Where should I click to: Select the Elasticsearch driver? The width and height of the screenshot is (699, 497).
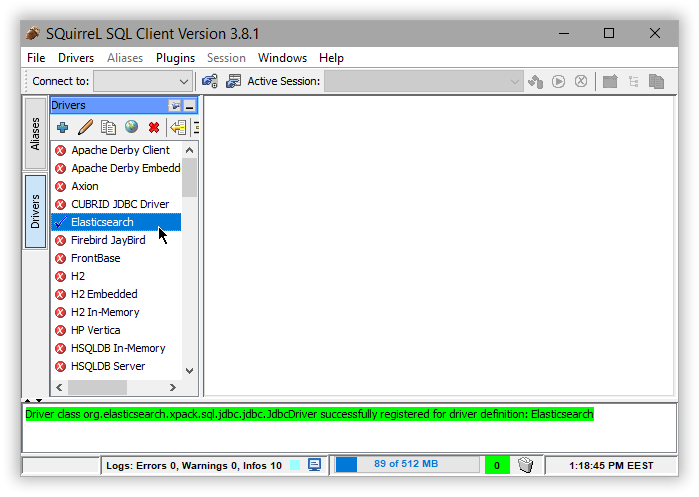[102, 222]
